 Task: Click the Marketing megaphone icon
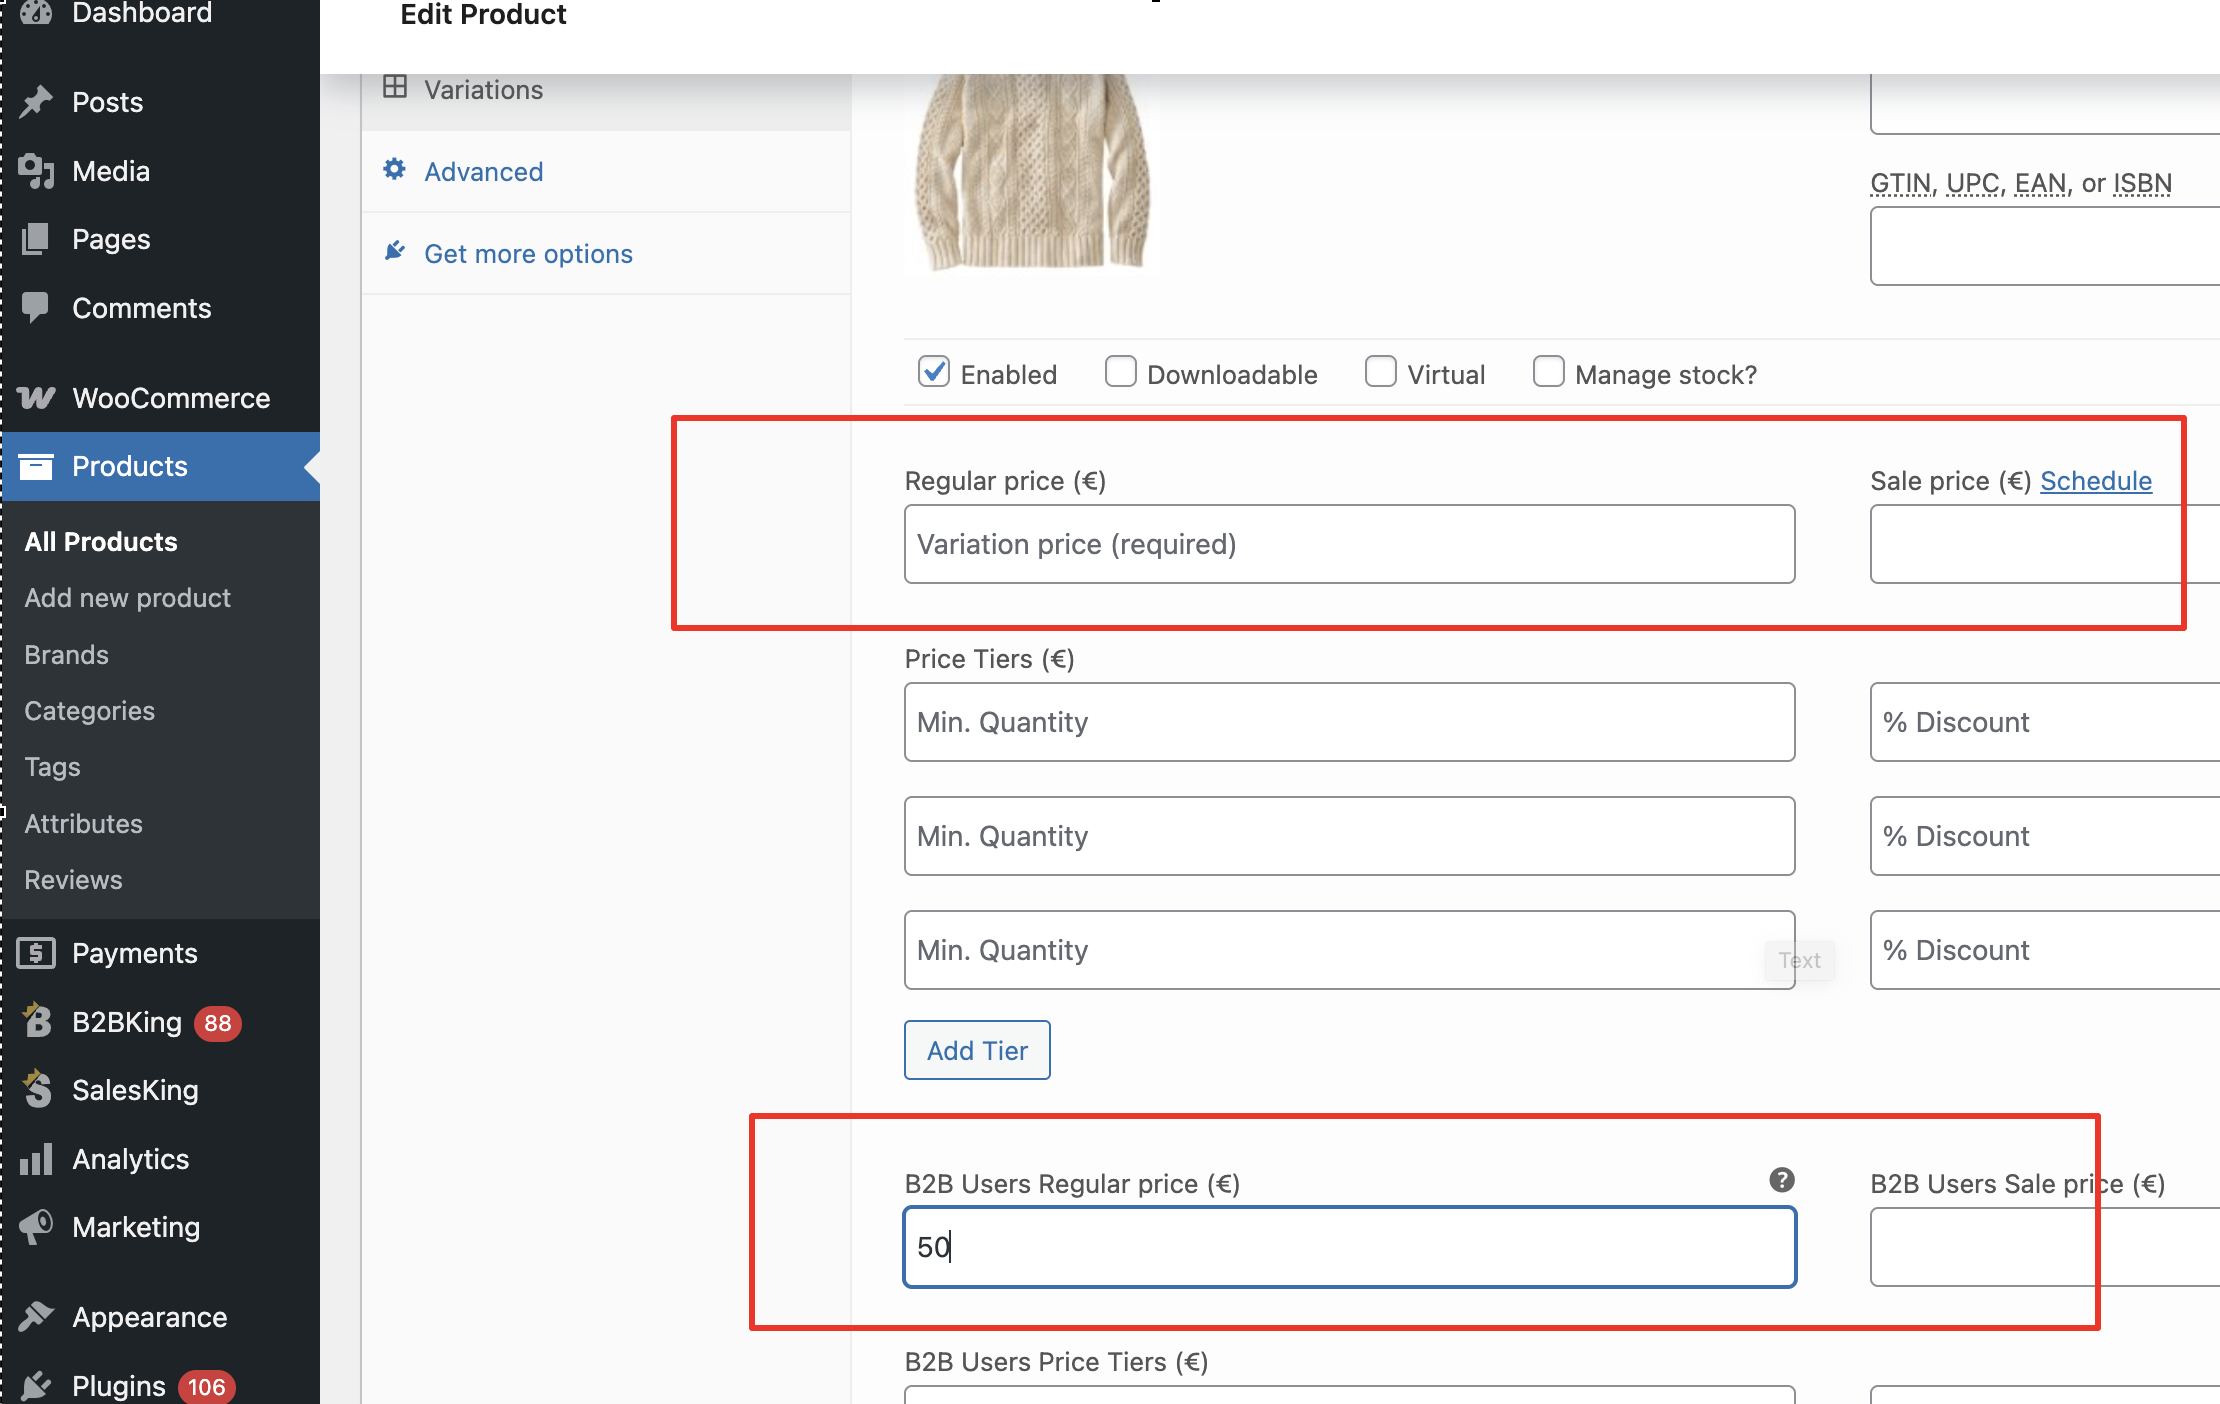pos(37,1227)
